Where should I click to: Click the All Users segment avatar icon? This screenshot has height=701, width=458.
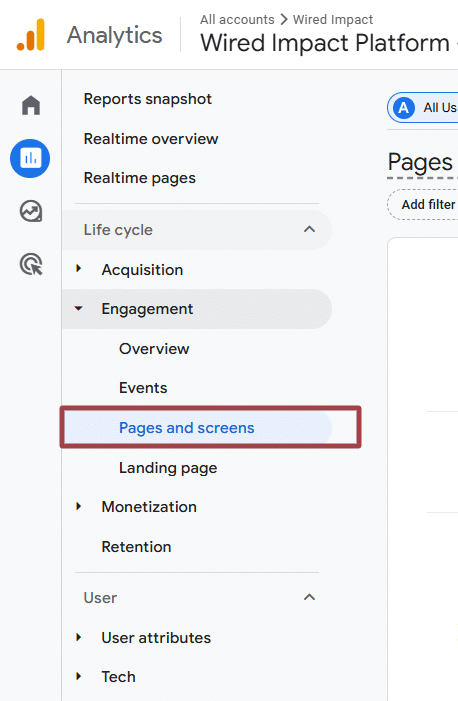pos(403,108)
